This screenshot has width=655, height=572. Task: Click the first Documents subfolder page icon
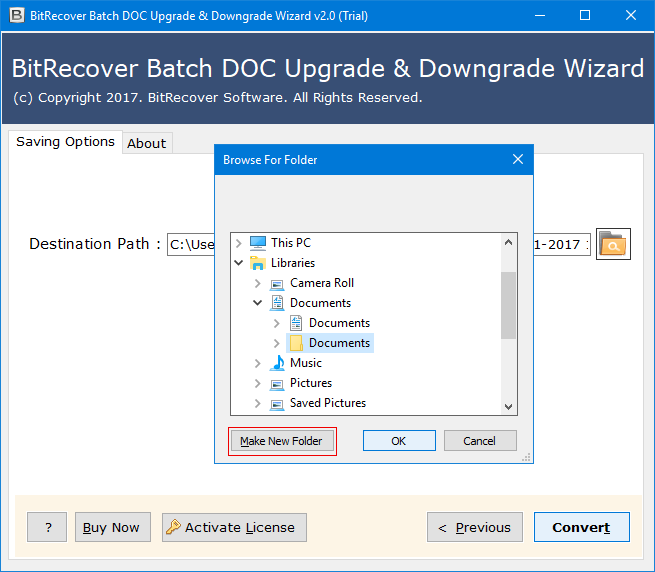click(x=296, y=323)
